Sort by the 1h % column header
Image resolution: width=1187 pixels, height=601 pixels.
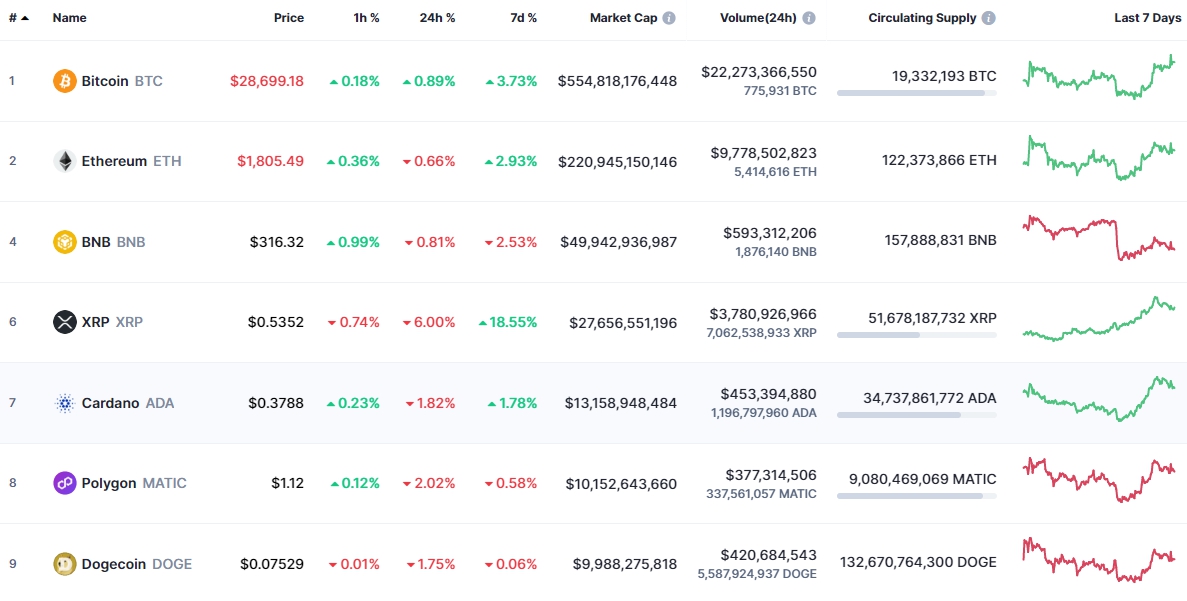[366, 18]
